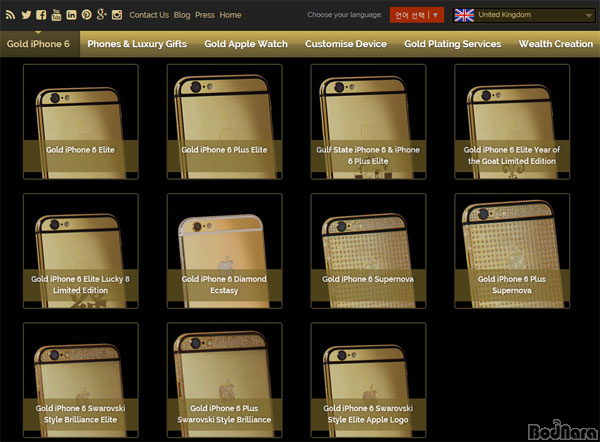600x442 pixels.
Task: Open the Gulf State iPhone 6 tile
Action: [x=368, y=122]
